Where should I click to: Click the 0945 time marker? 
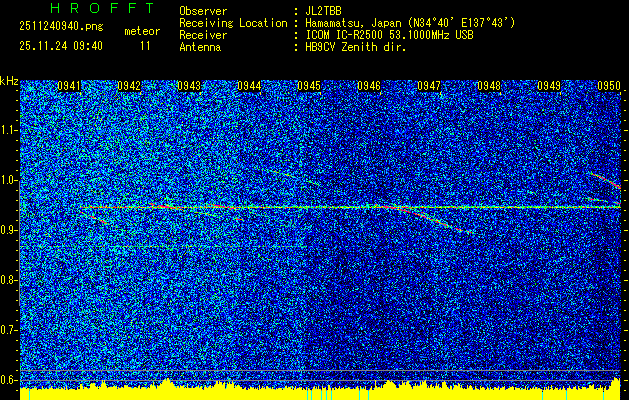click(x=309, y=87)
